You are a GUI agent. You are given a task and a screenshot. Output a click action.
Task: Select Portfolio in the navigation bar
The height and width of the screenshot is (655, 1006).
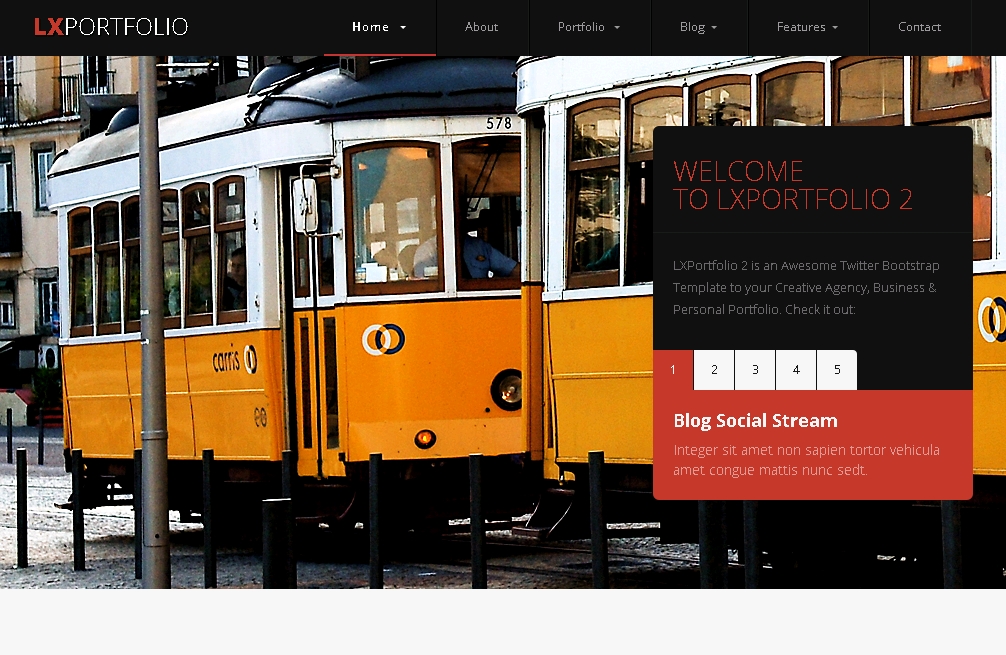pos(581,27)
